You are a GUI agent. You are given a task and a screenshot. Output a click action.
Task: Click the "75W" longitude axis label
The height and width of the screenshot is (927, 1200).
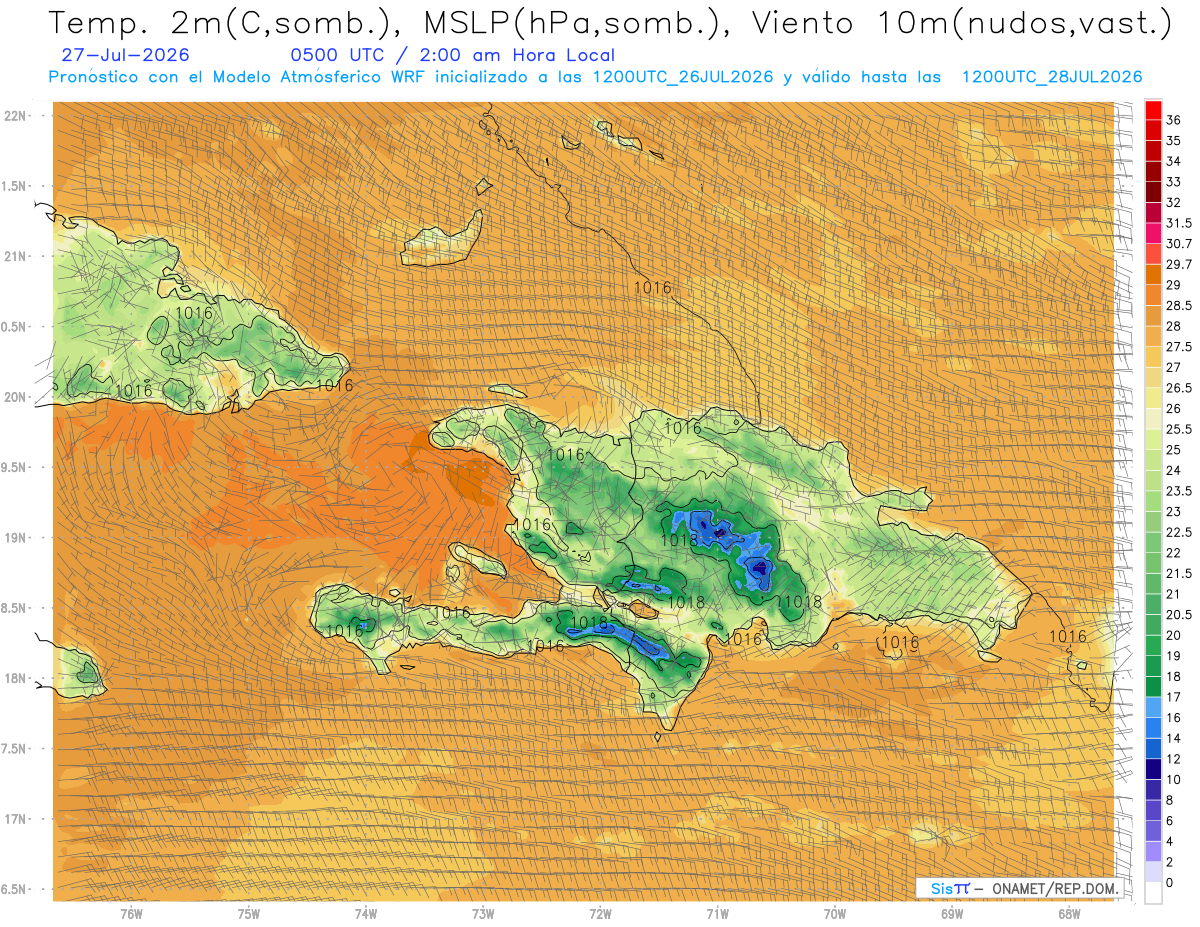[248, 913]
